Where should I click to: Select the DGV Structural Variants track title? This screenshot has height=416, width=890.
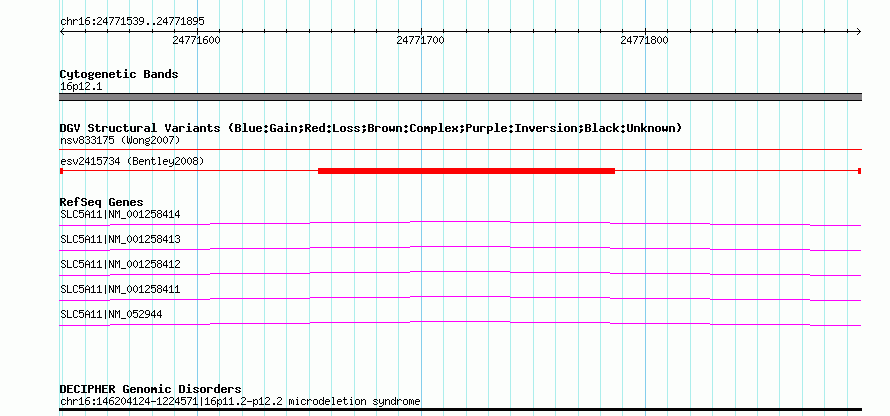pos(371,128)
